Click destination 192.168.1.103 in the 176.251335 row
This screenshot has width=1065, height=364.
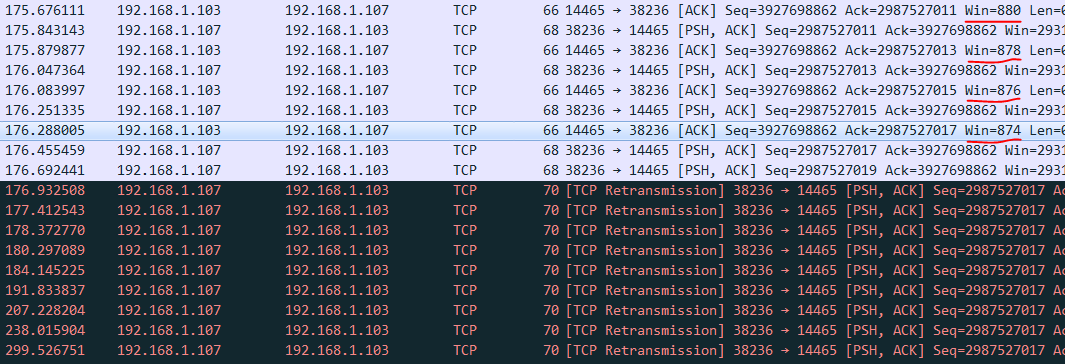coord(337,110)
